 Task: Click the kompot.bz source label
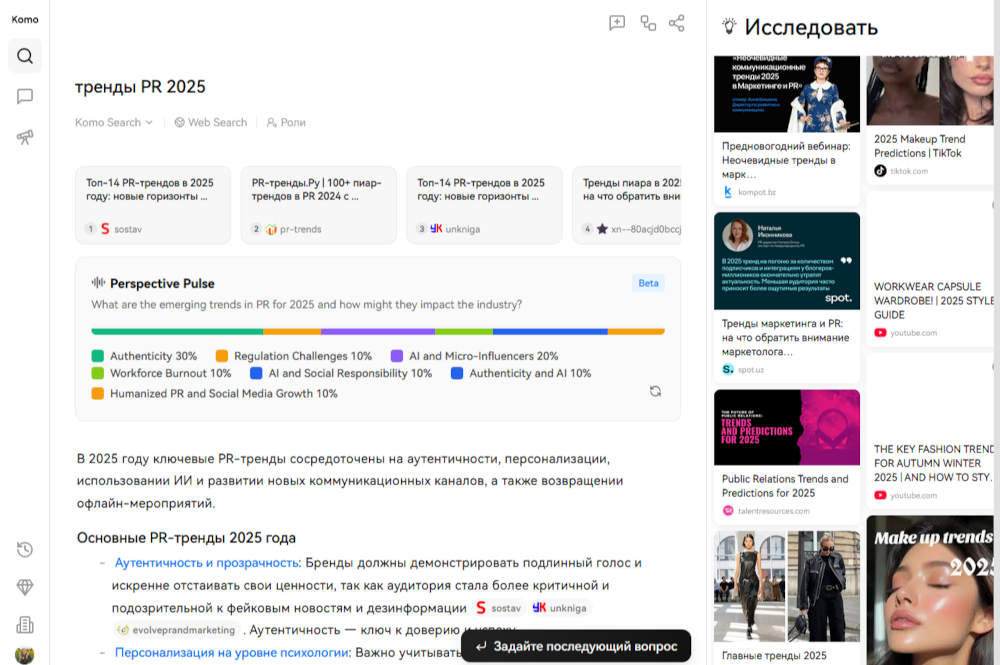pos(757,192)
